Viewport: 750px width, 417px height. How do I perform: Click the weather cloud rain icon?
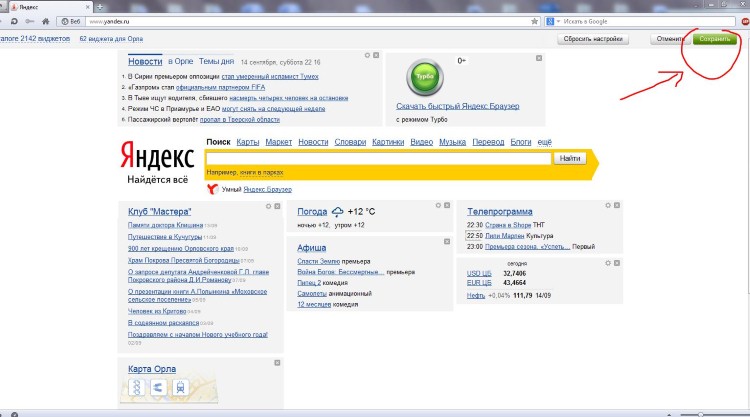[x=338, y=211]
